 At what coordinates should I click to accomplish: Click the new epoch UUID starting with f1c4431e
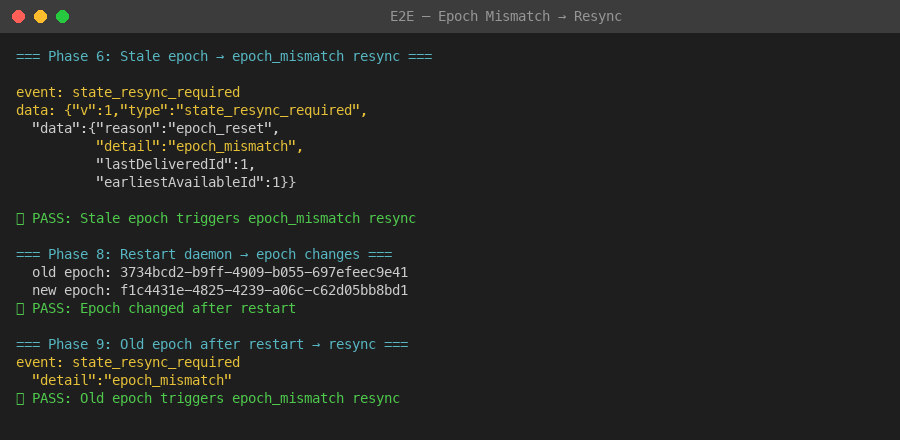click(x=264, y=290)
